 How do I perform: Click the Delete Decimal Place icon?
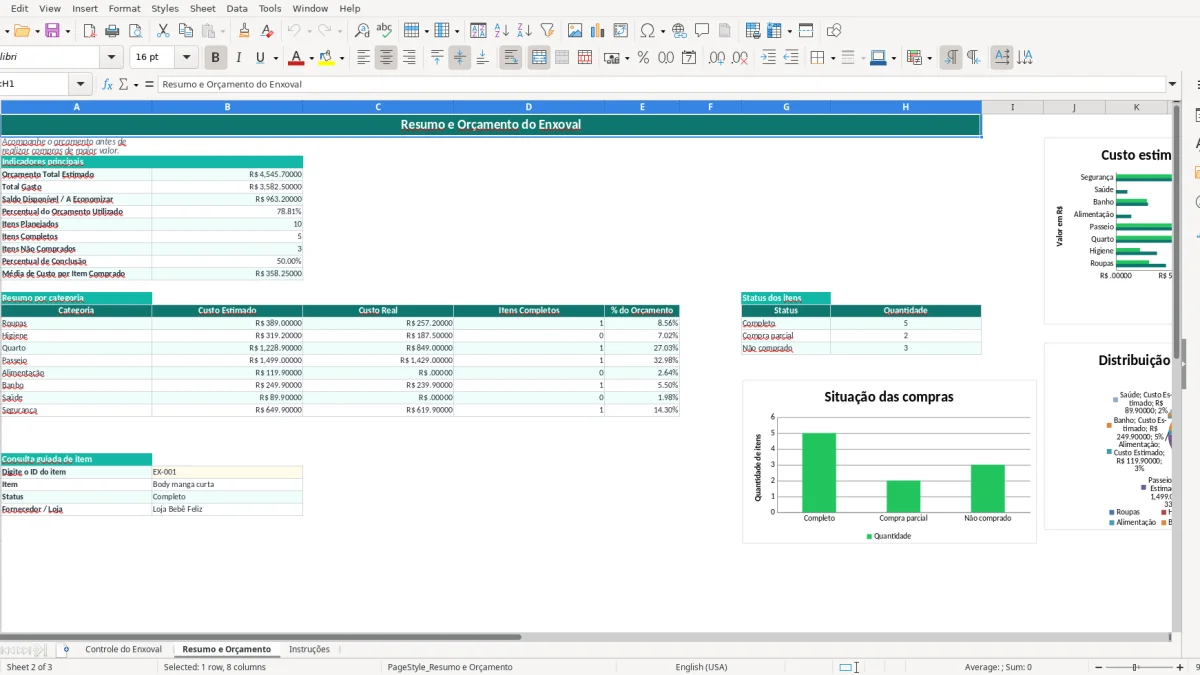tap(740, 58)
